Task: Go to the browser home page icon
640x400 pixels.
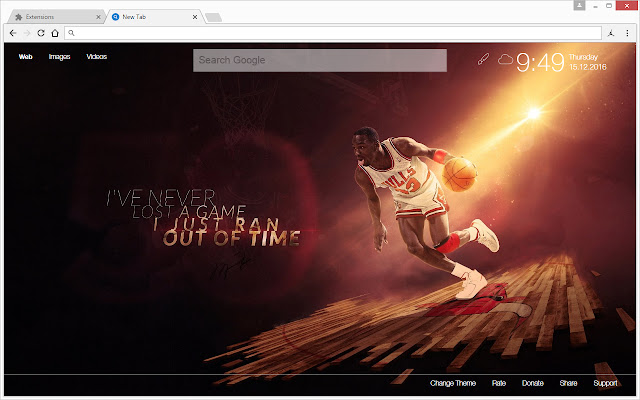Action: (54, 32)
